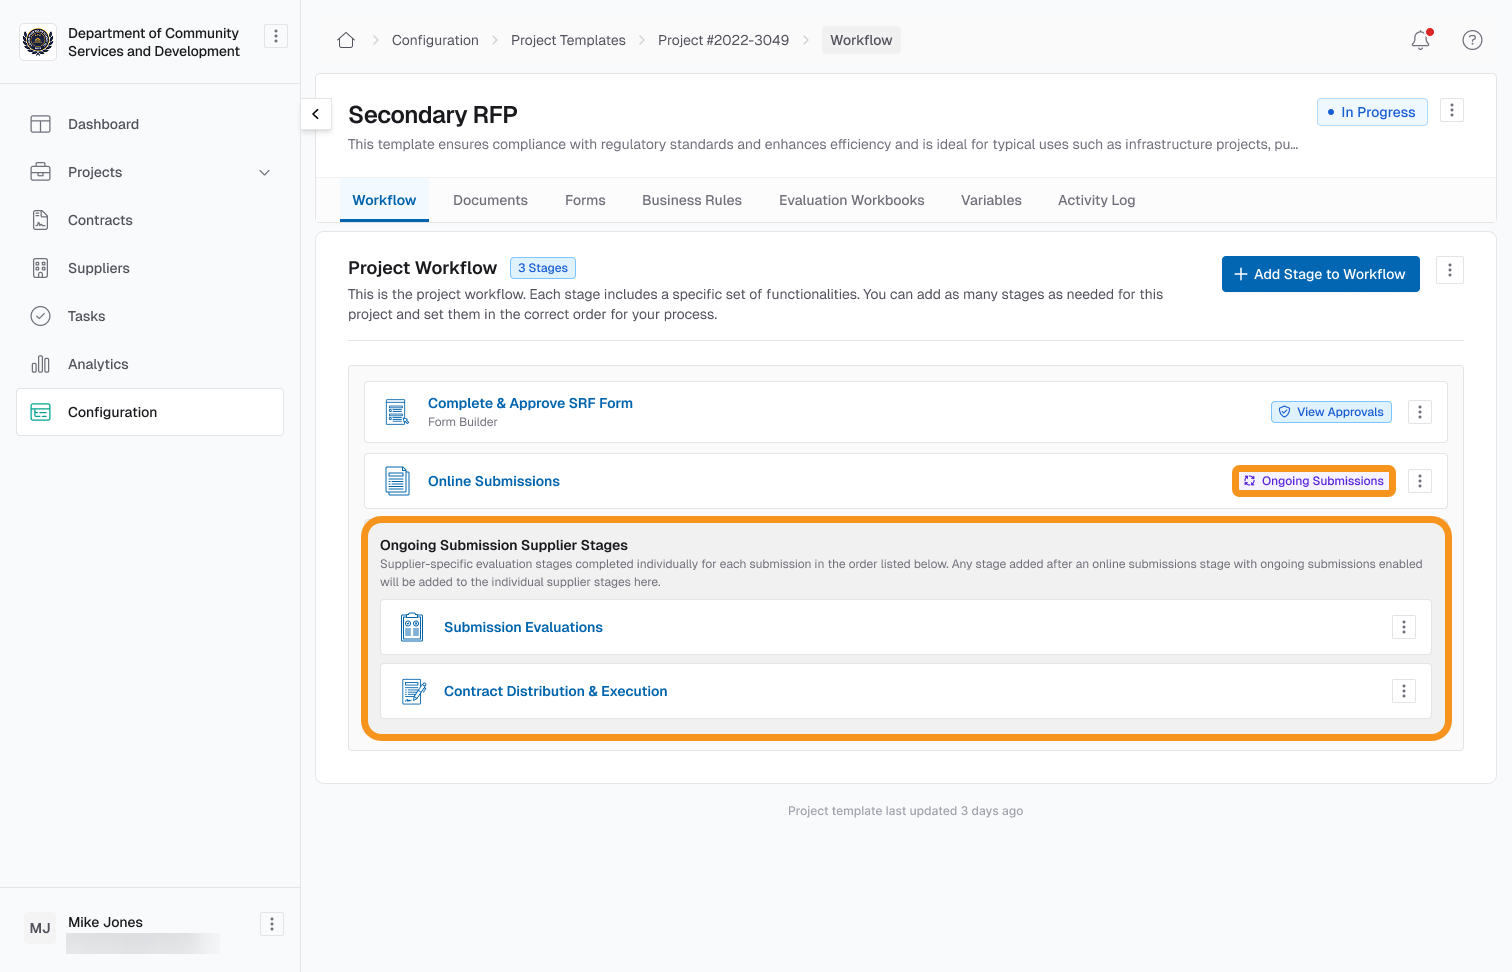Open Dashboard from the sidebar

click(103, 124)
